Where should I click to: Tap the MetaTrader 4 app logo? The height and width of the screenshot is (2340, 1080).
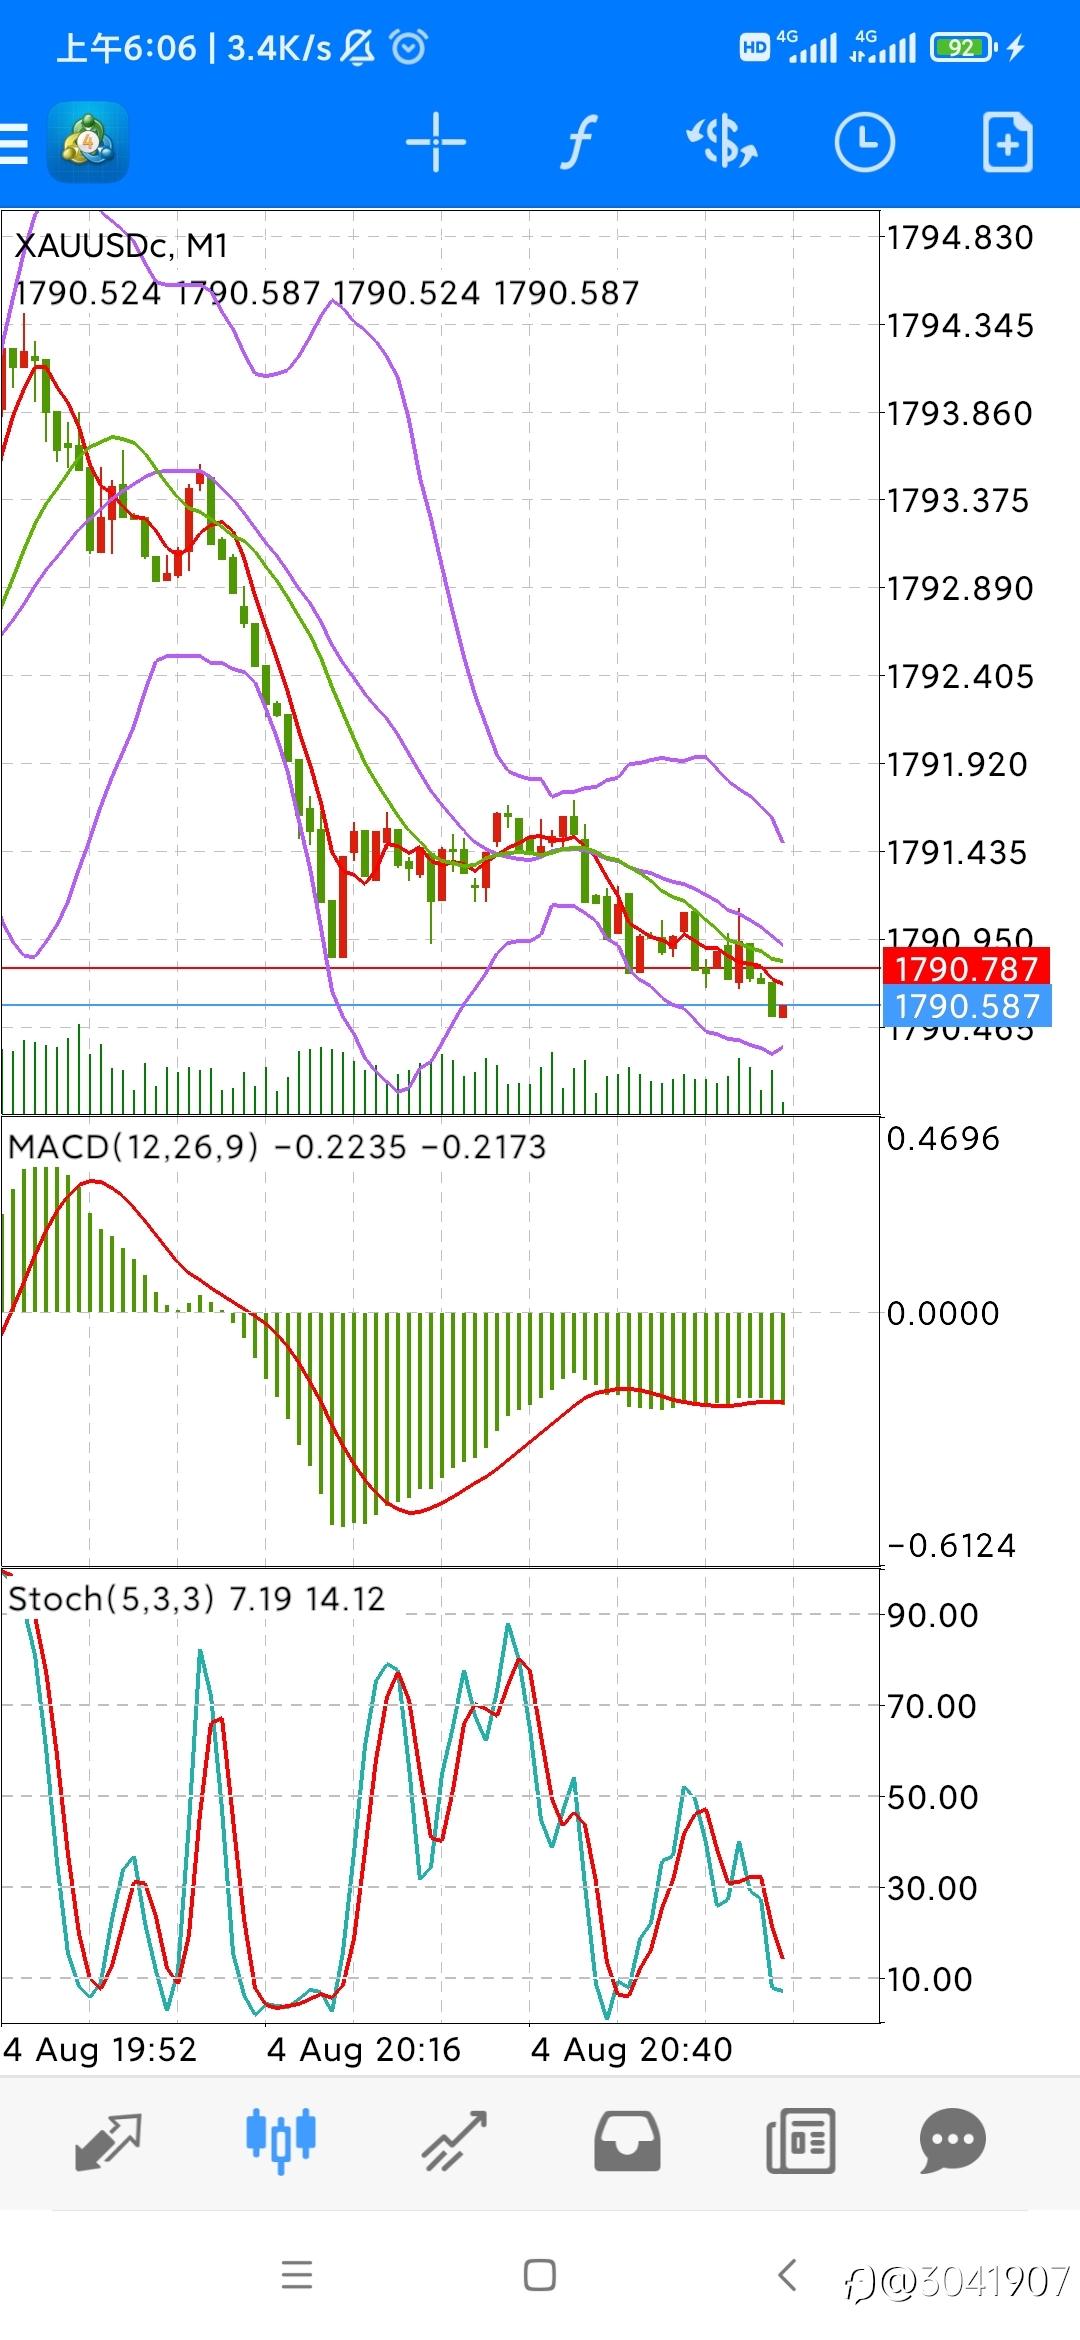88,142
